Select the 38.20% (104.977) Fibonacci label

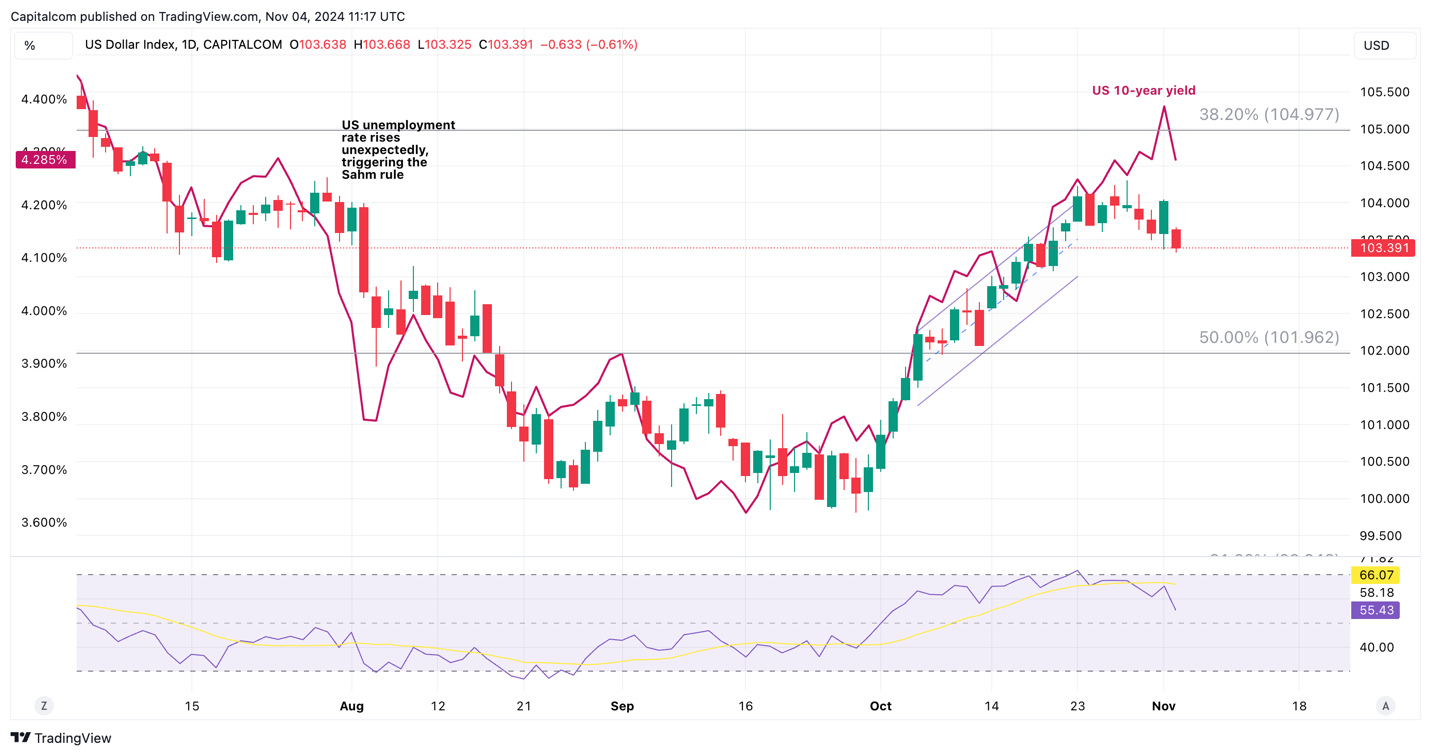click(x=1269, y=115)
